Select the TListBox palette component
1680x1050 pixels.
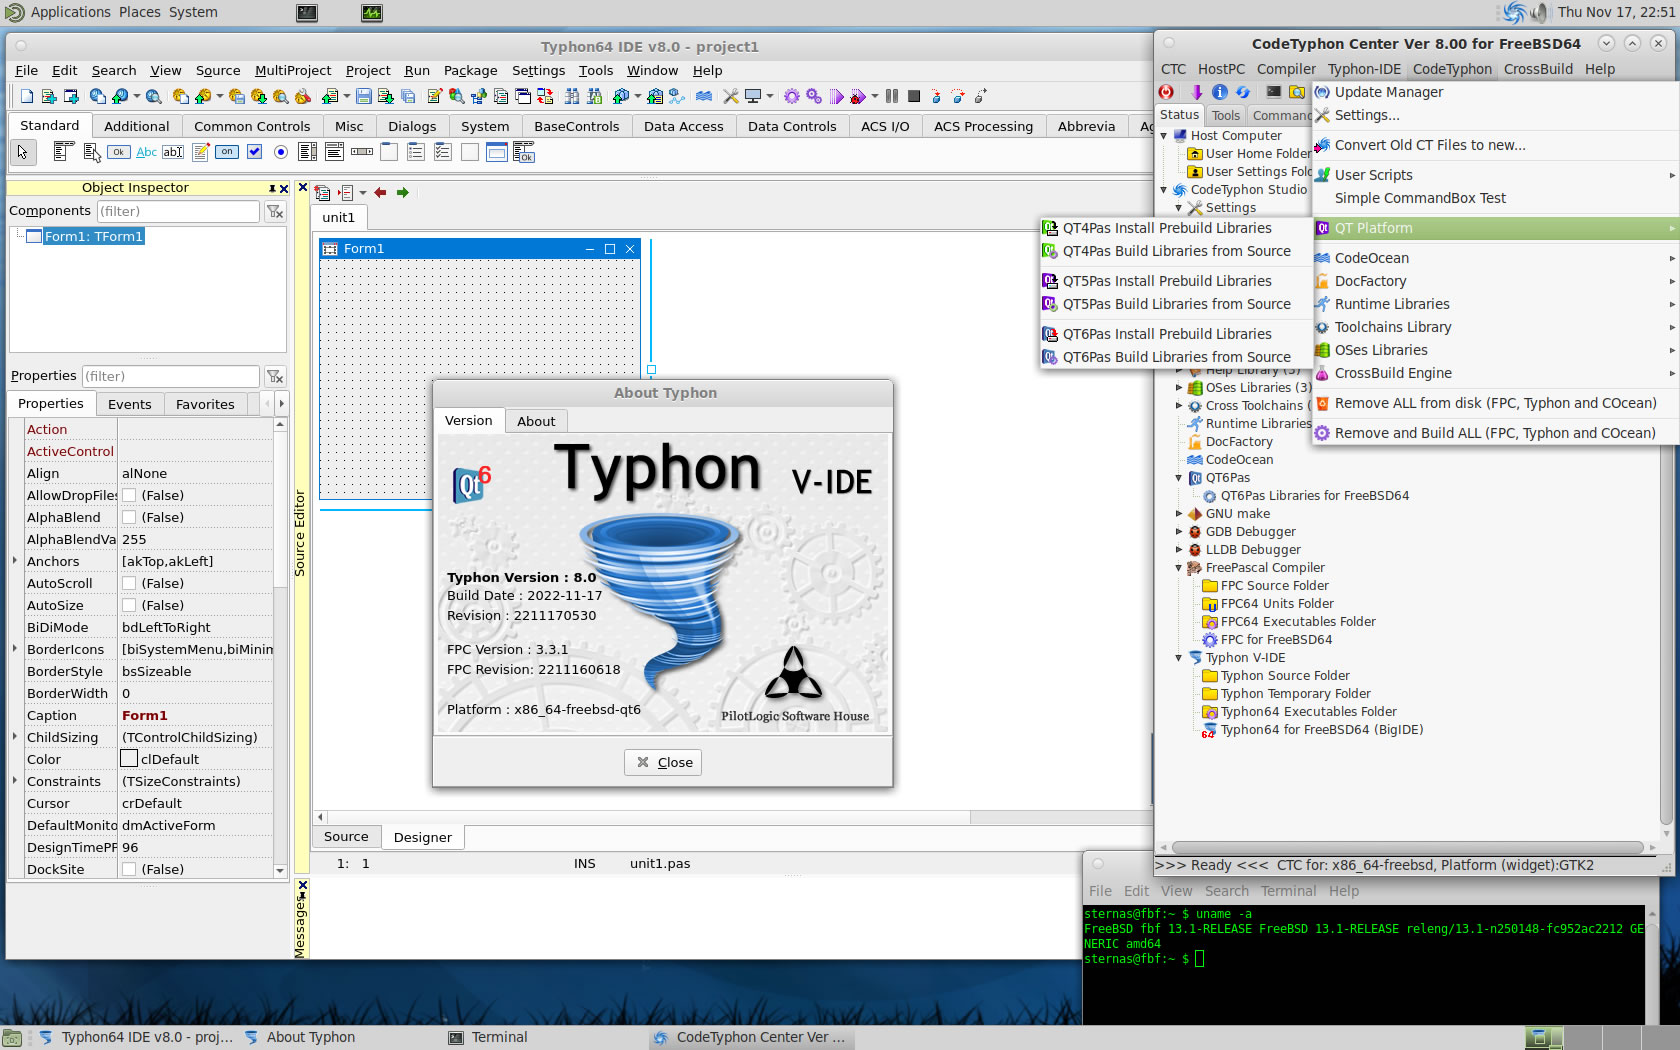pos(308,152)
